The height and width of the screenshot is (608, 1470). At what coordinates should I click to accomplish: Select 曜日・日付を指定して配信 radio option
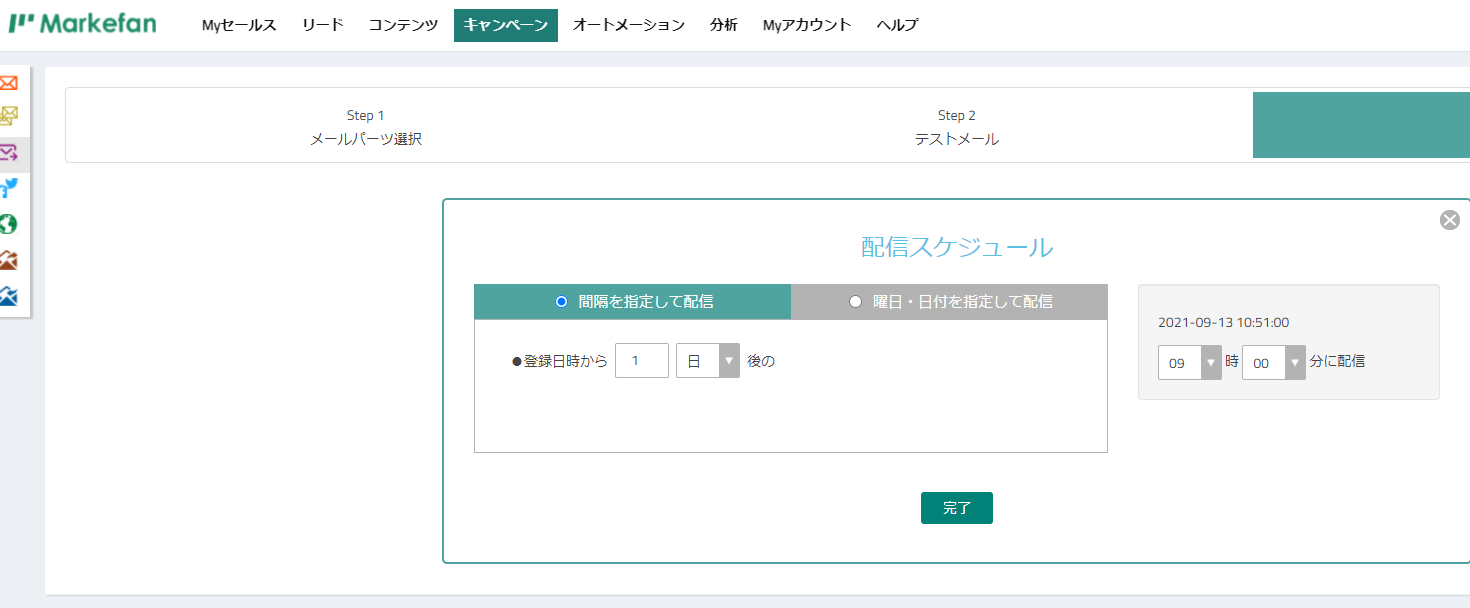pyautogui.click(x=855, y=301)
